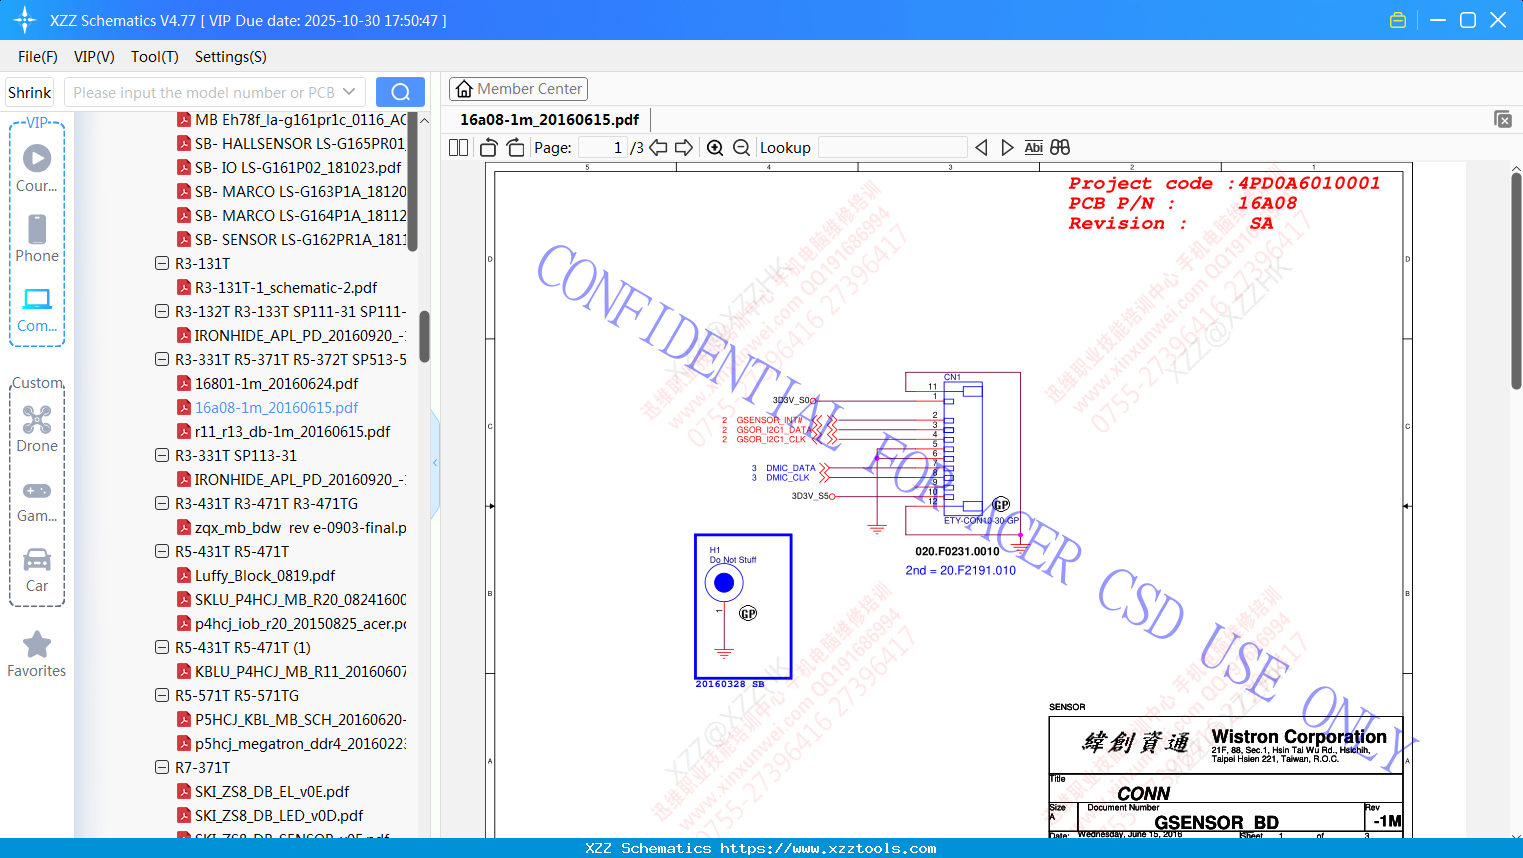Collapse the R3-132T R3-133T SP111-31 folder
Screen dimensions: 1523x858
click(162, 311)
